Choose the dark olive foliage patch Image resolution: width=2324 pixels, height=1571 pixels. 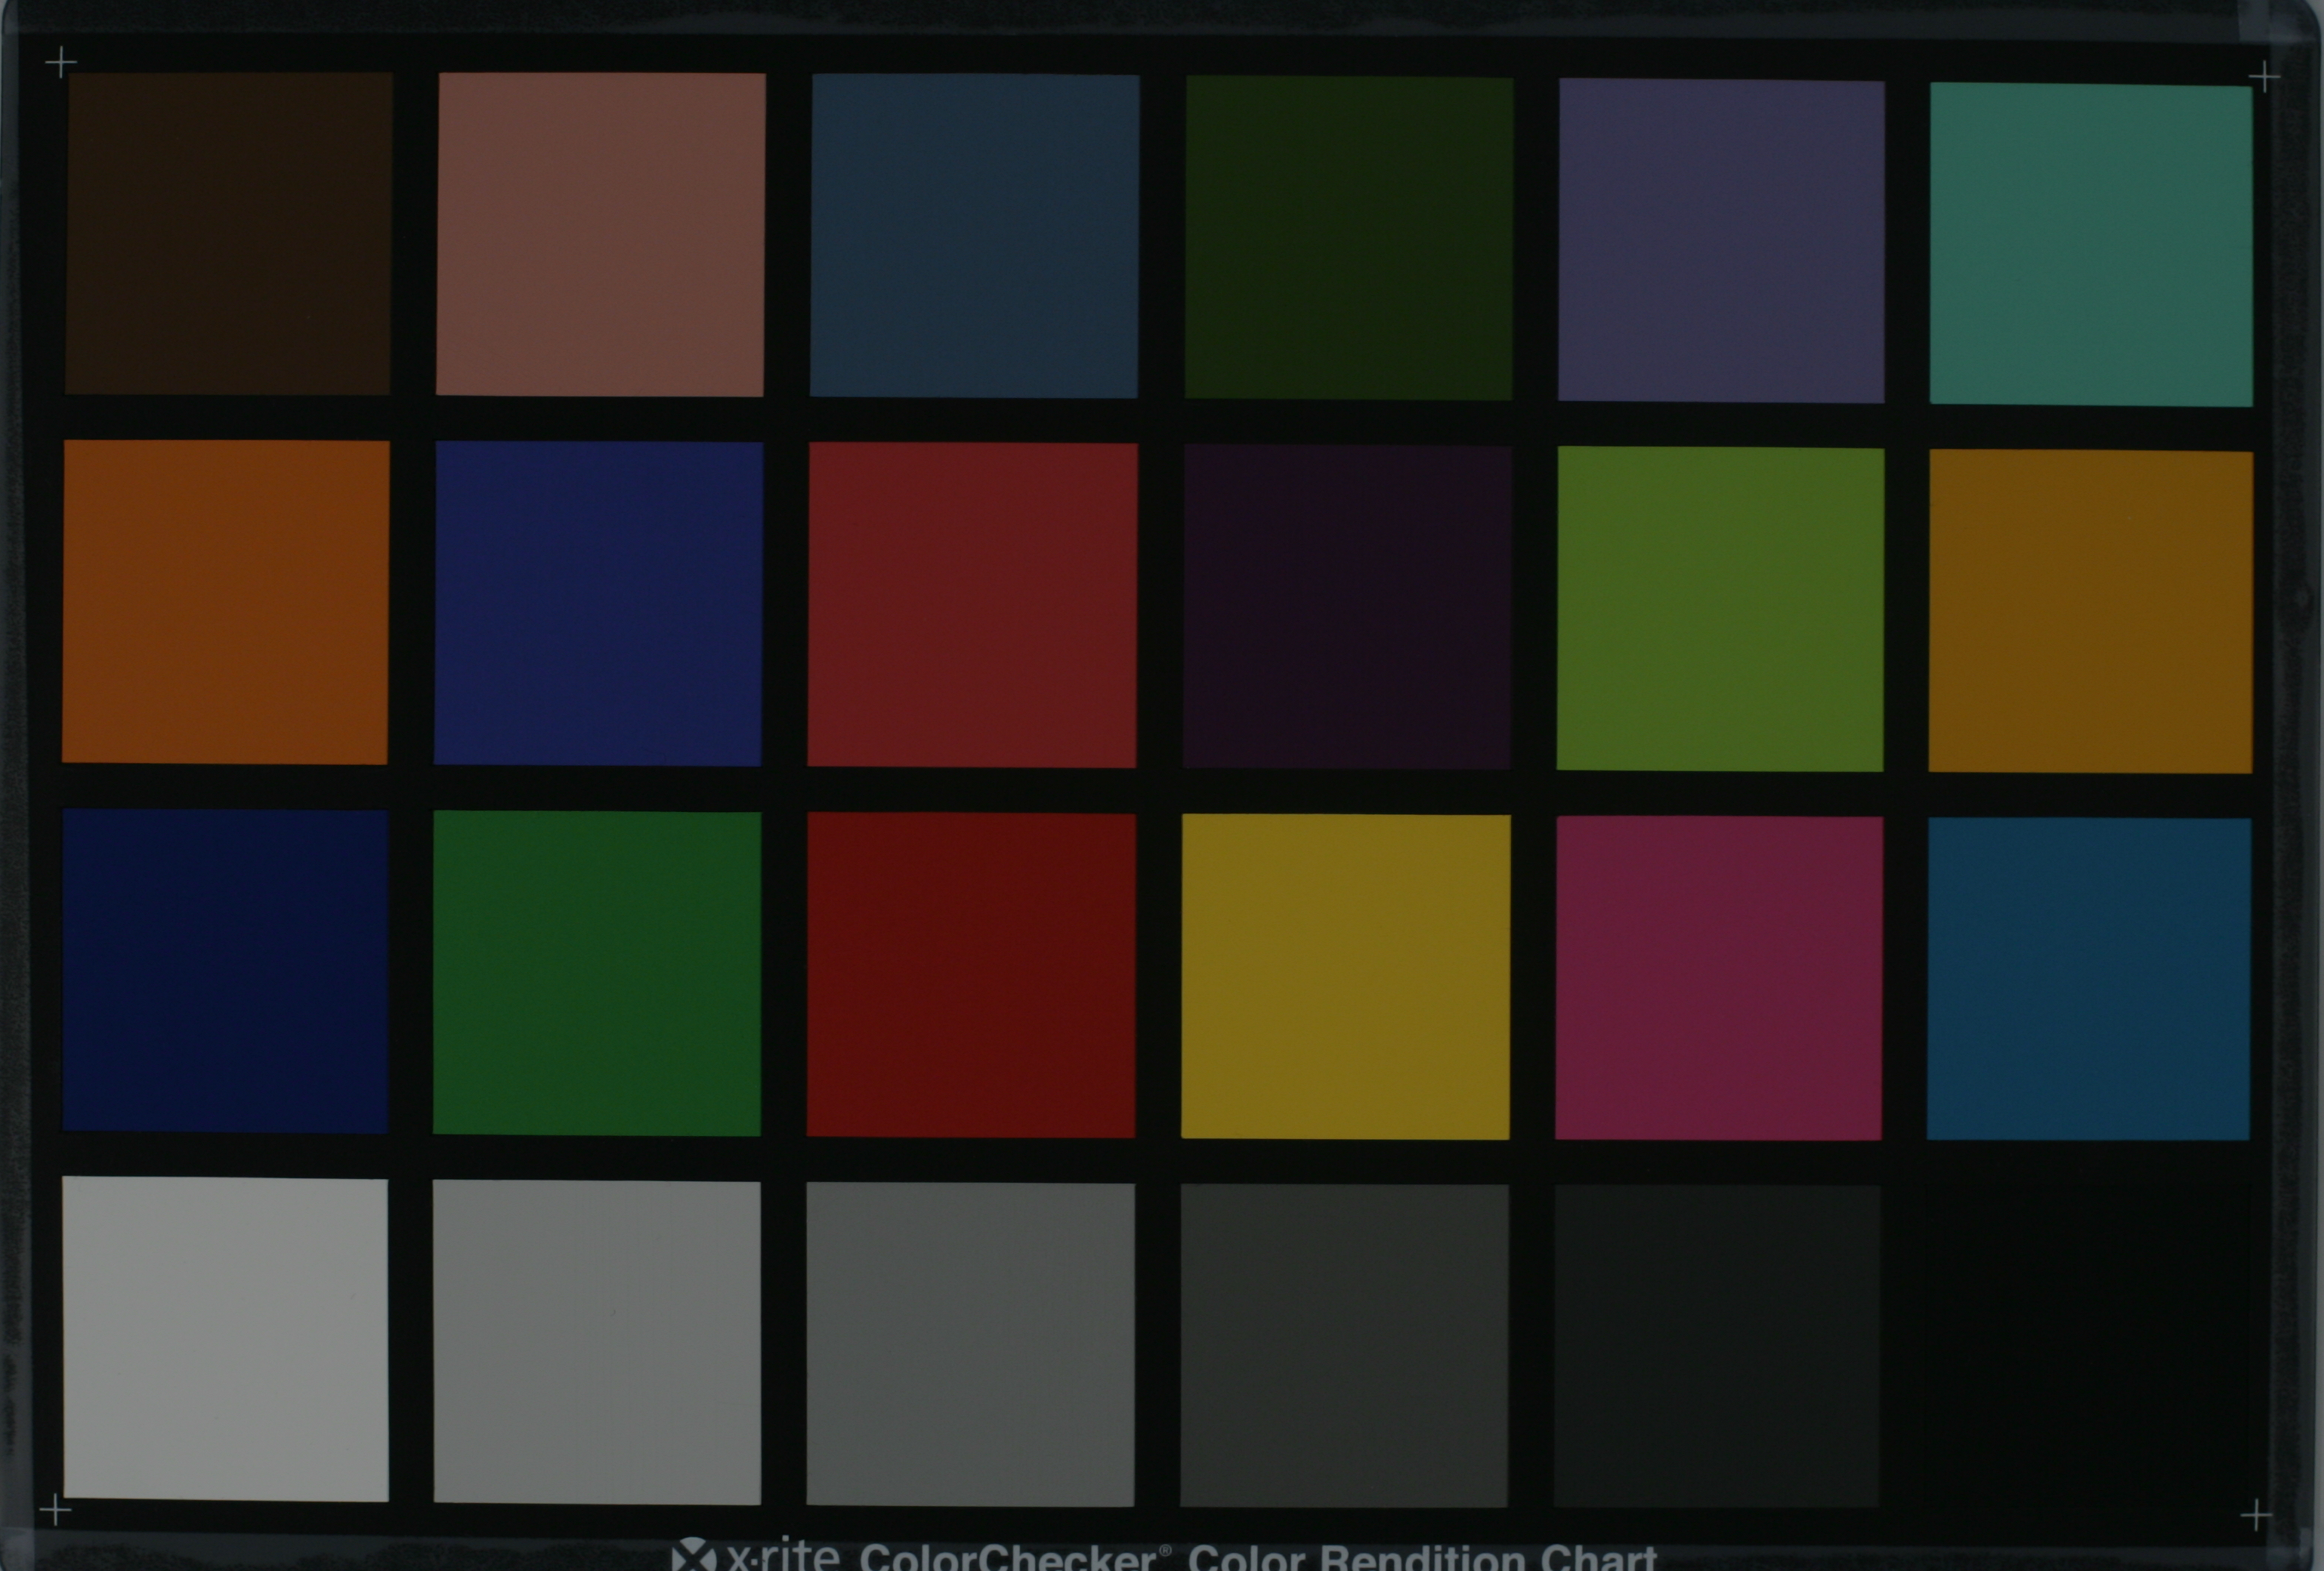(1349, 238)
